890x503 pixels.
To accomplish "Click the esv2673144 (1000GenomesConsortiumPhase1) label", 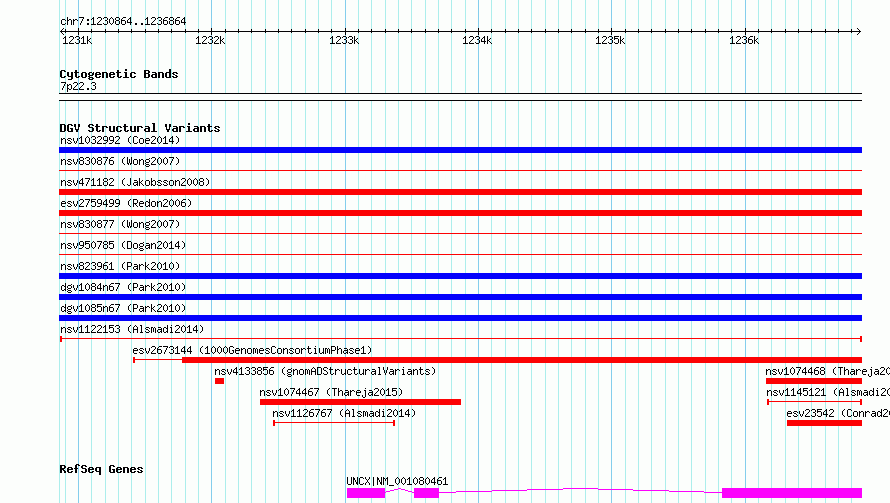I will 252,350.
